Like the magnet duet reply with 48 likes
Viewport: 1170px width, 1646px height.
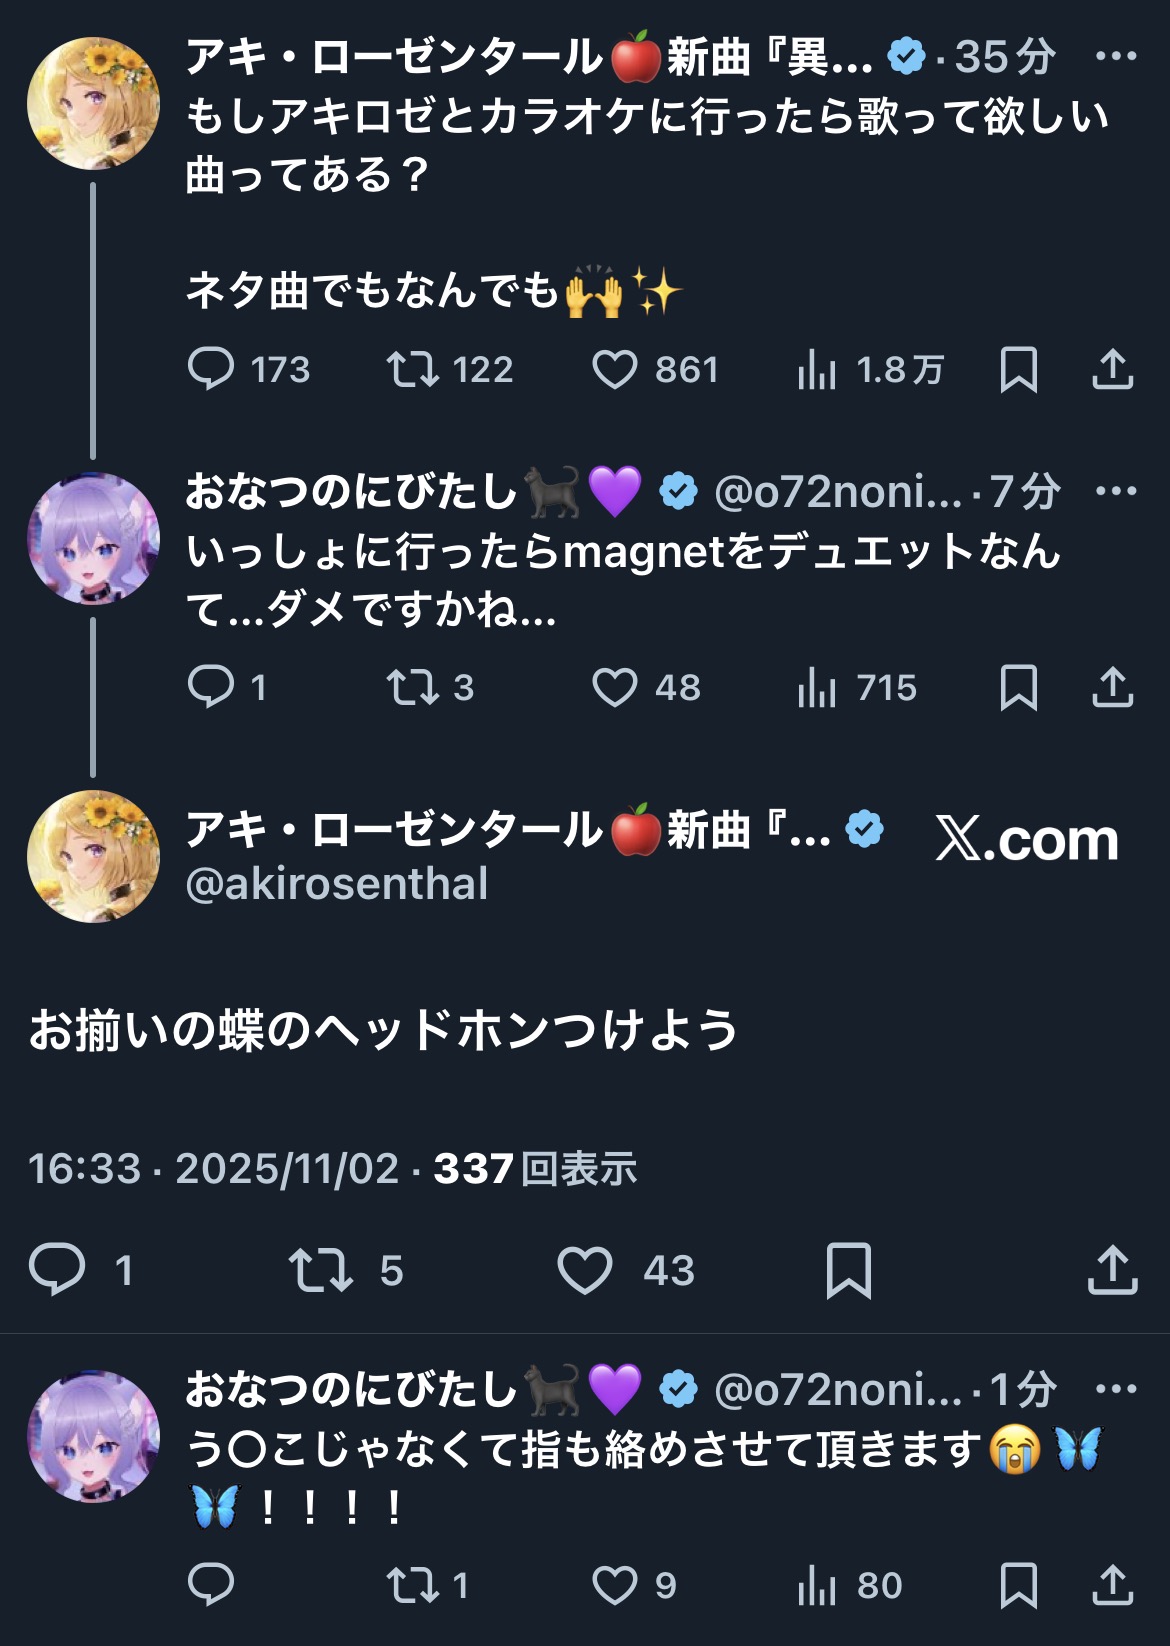tap(615, 687)
